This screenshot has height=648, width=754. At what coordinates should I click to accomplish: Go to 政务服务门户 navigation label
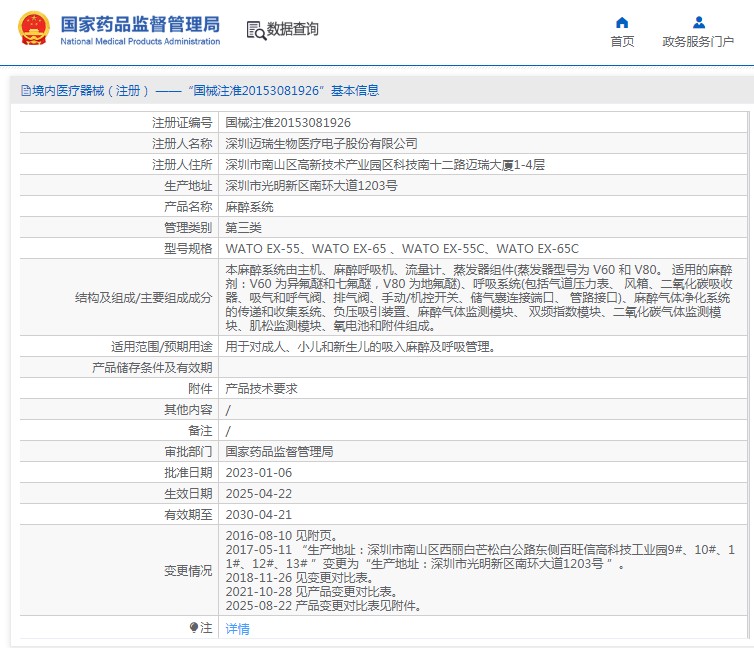(698, 42)
